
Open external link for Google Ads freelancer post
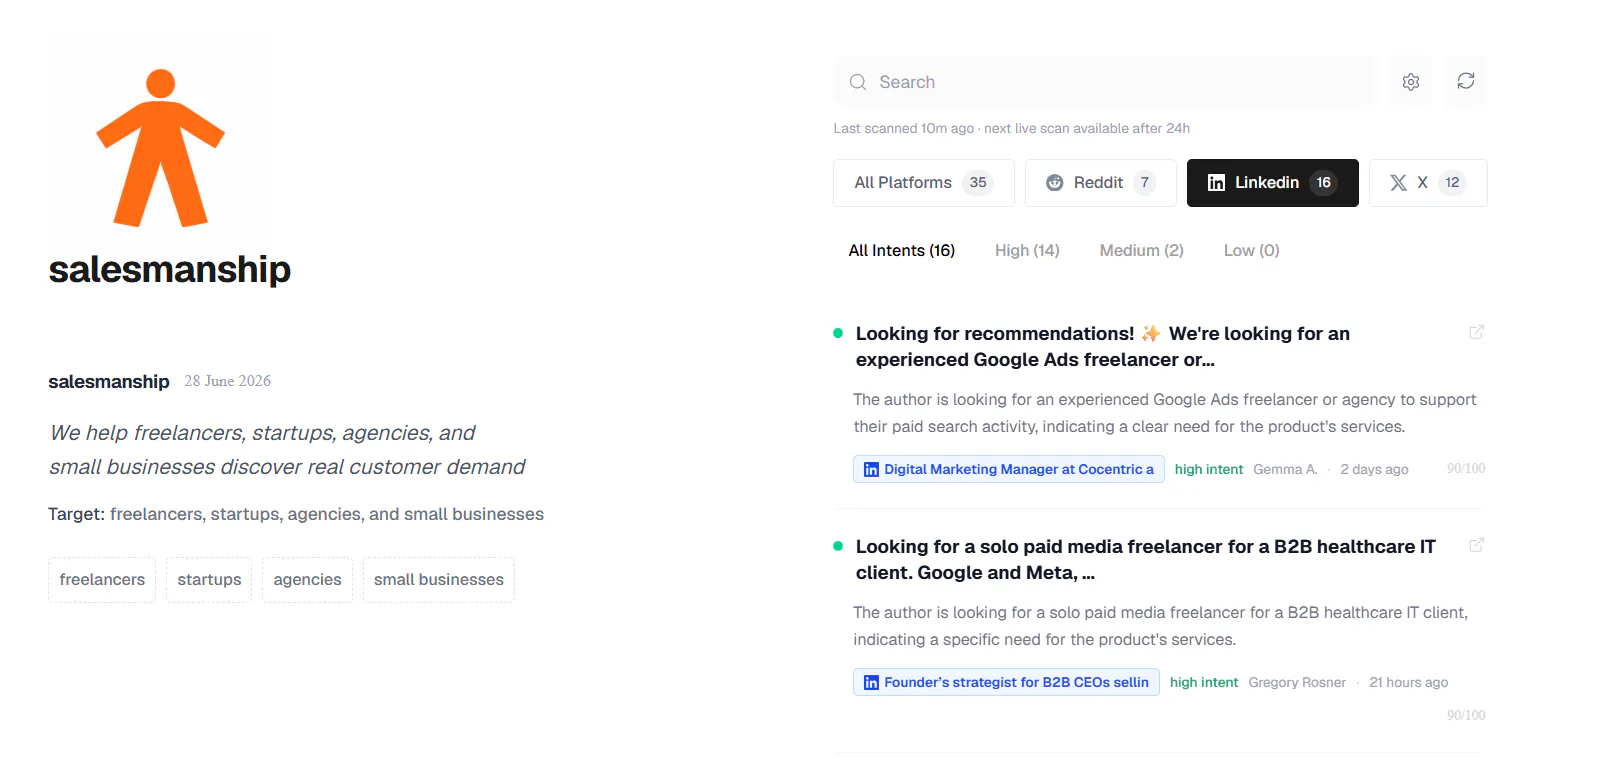click(x=1476, y=332)
